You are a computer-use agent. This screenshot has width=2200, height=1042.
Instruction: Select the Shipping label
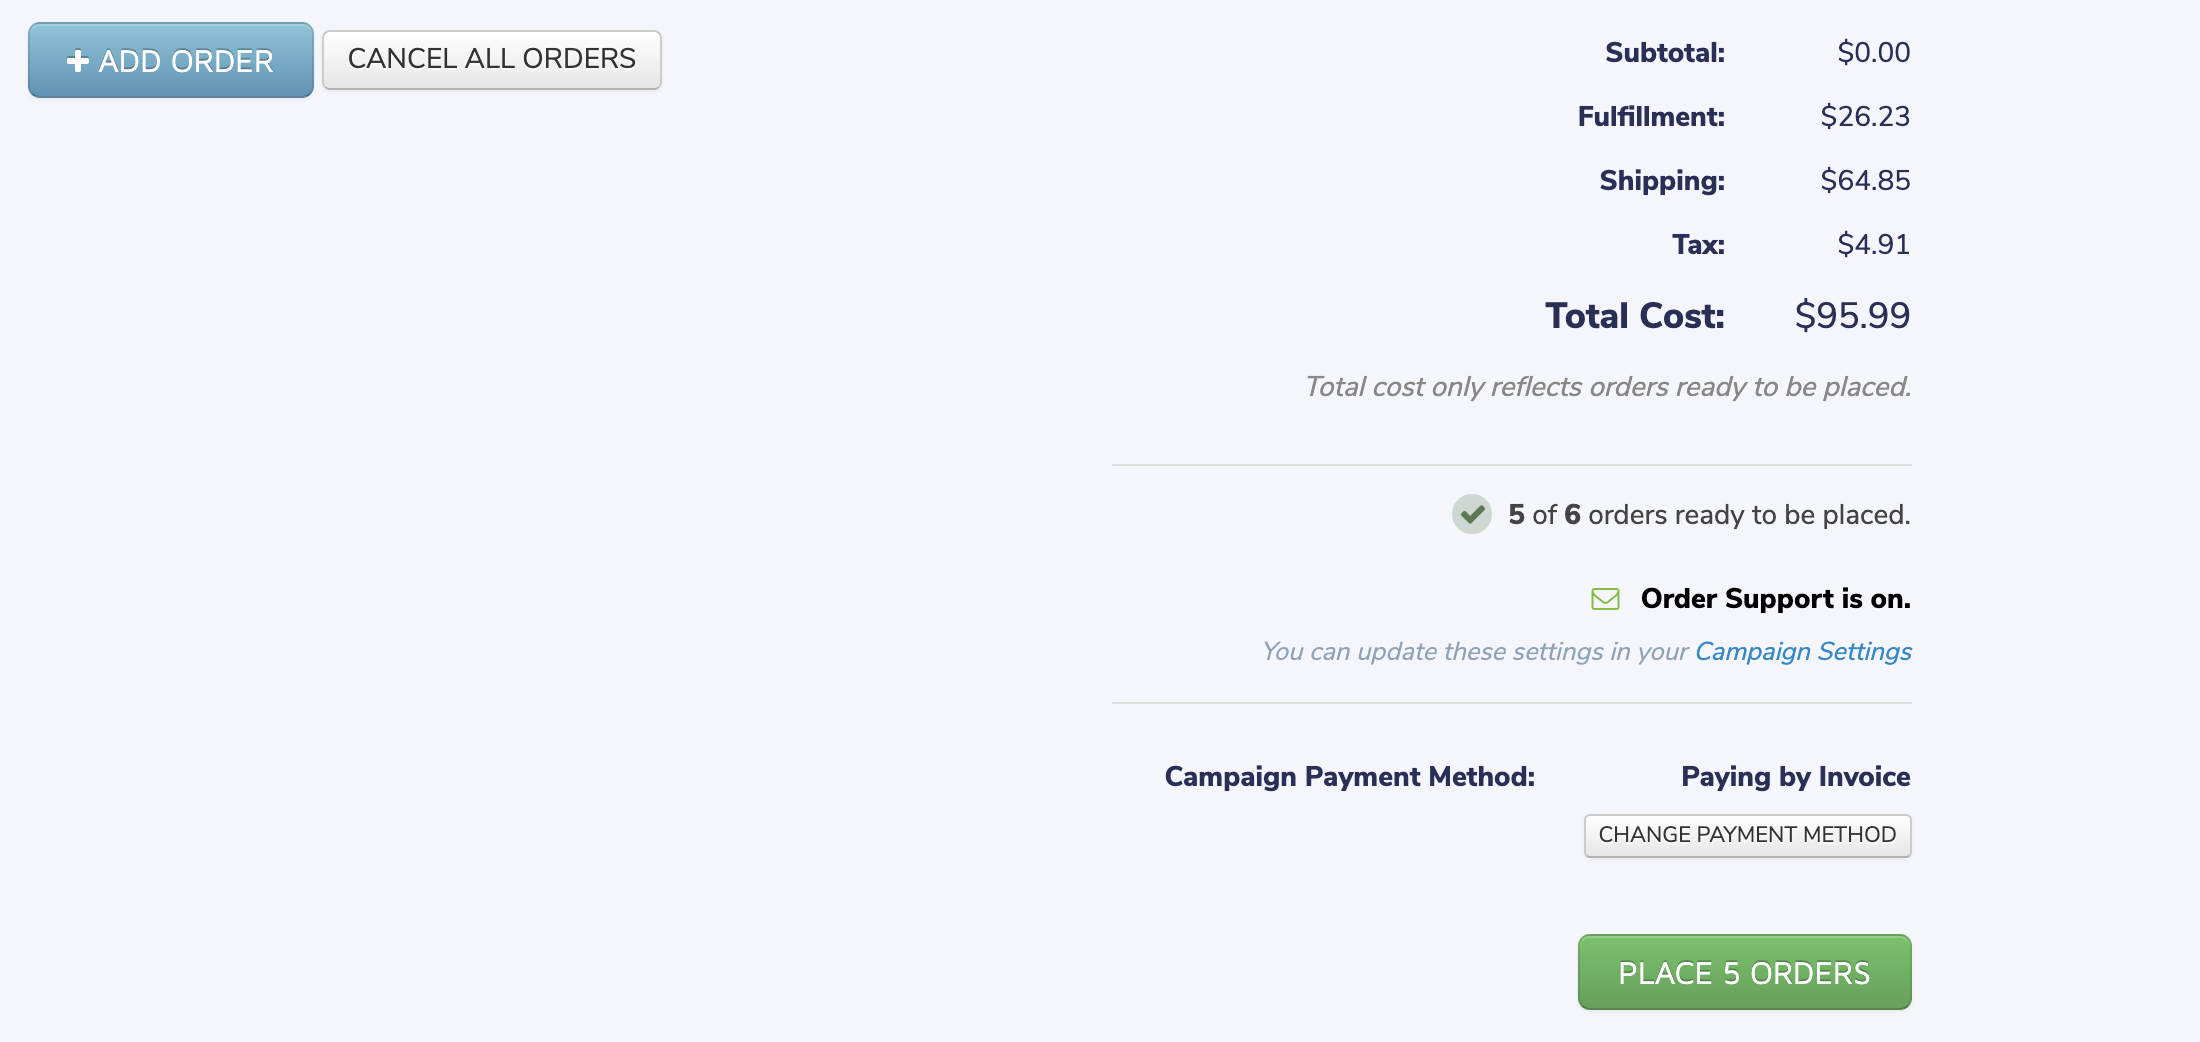[1661, 181]
